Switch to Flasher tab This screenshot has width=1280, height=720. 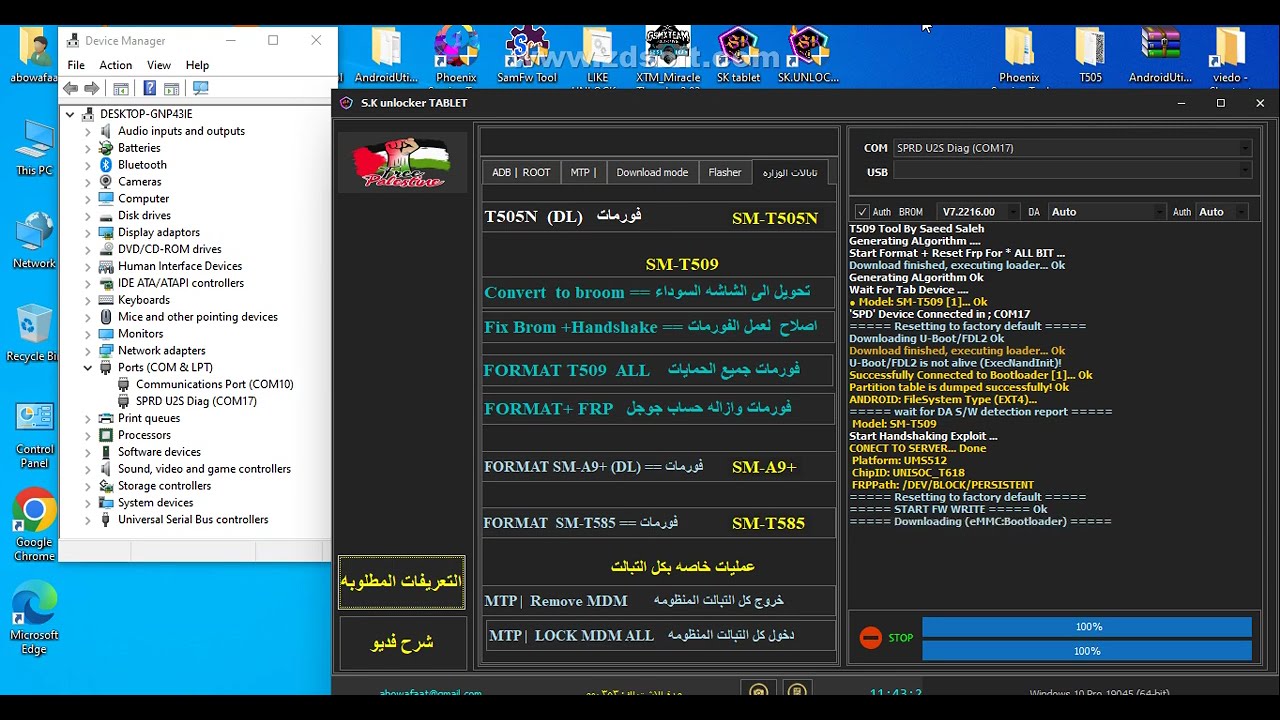tap(725, 172)
